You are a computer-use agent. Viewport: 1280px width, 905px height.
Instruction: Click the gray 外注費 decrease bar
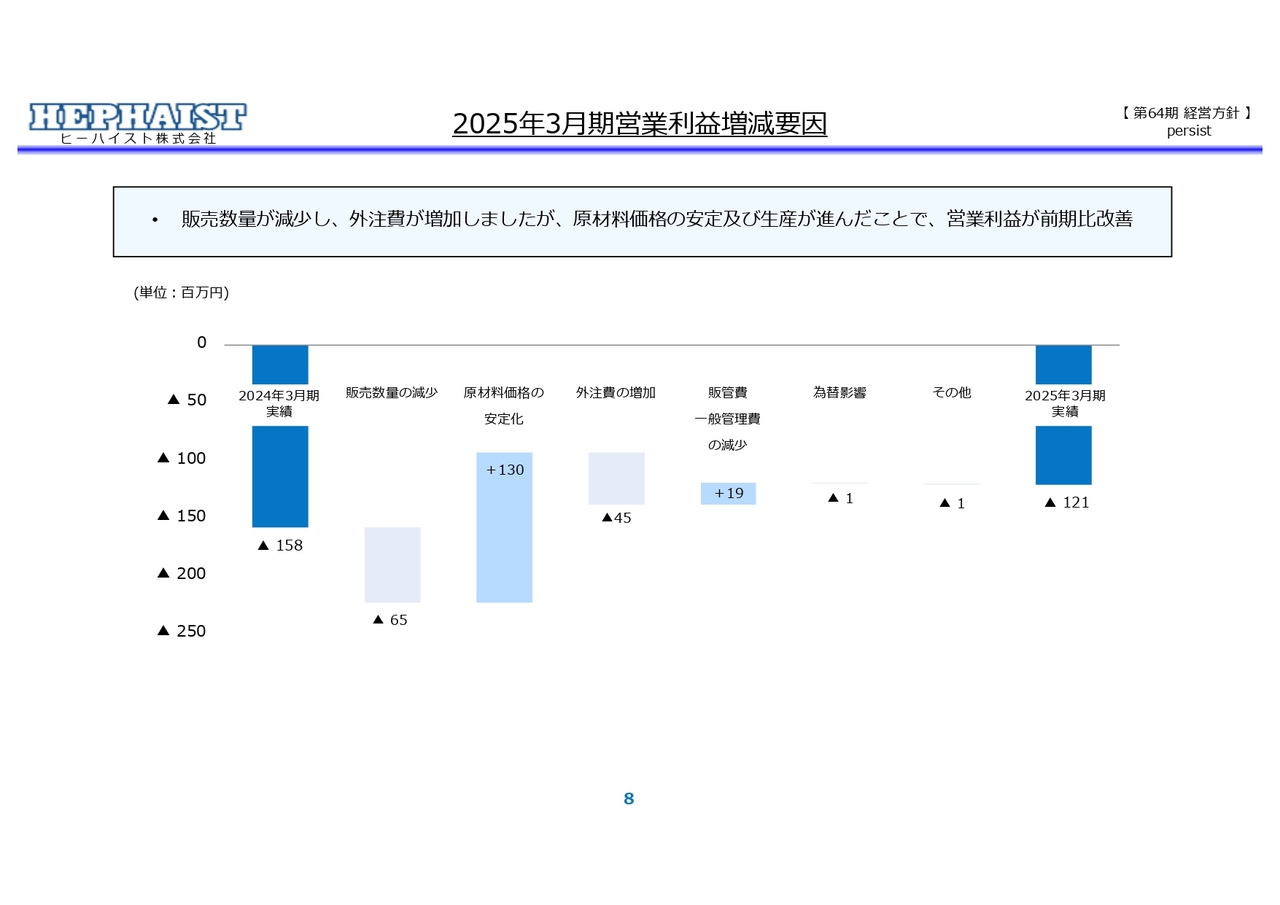coord(616,478)
